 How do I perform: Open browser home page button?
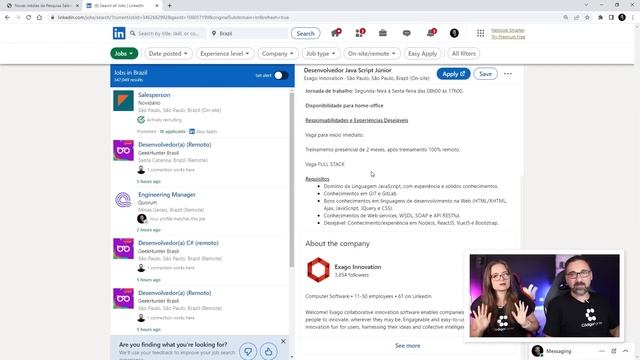[x=39, y=18]
